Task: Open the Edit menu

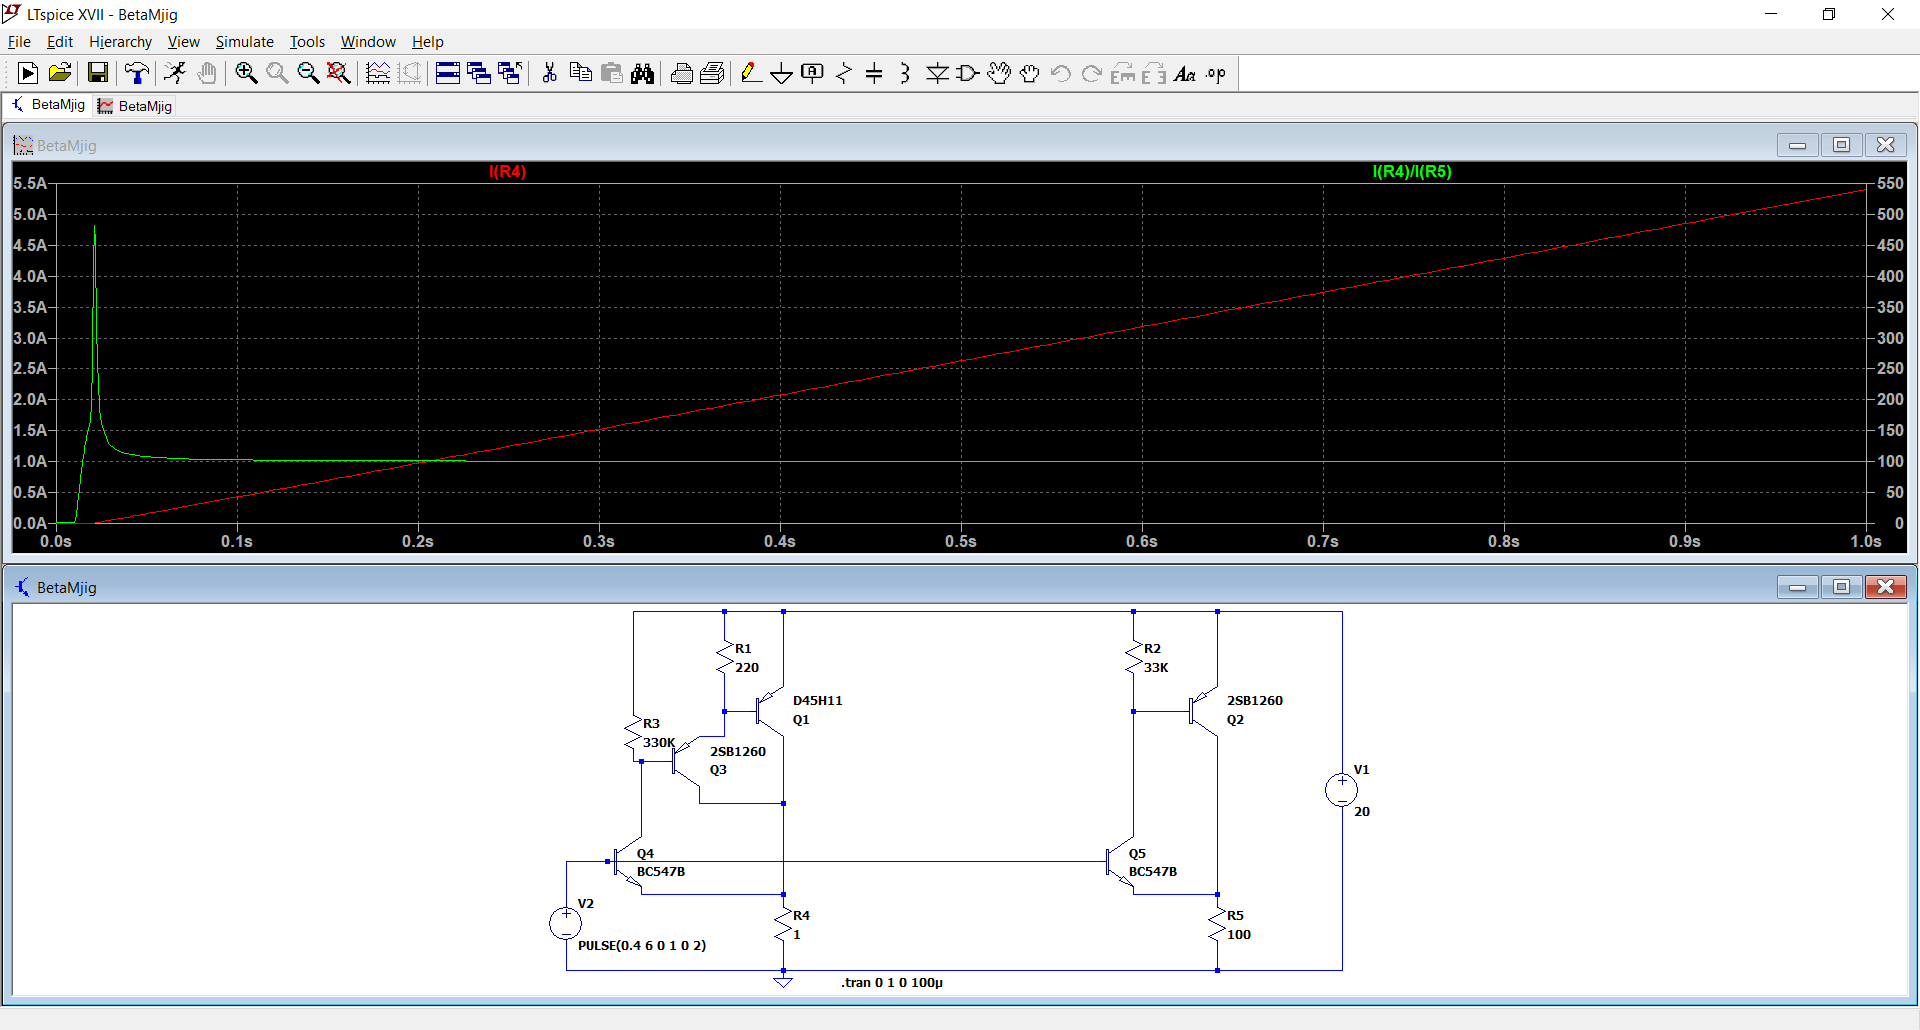Action: click(60, 42)
